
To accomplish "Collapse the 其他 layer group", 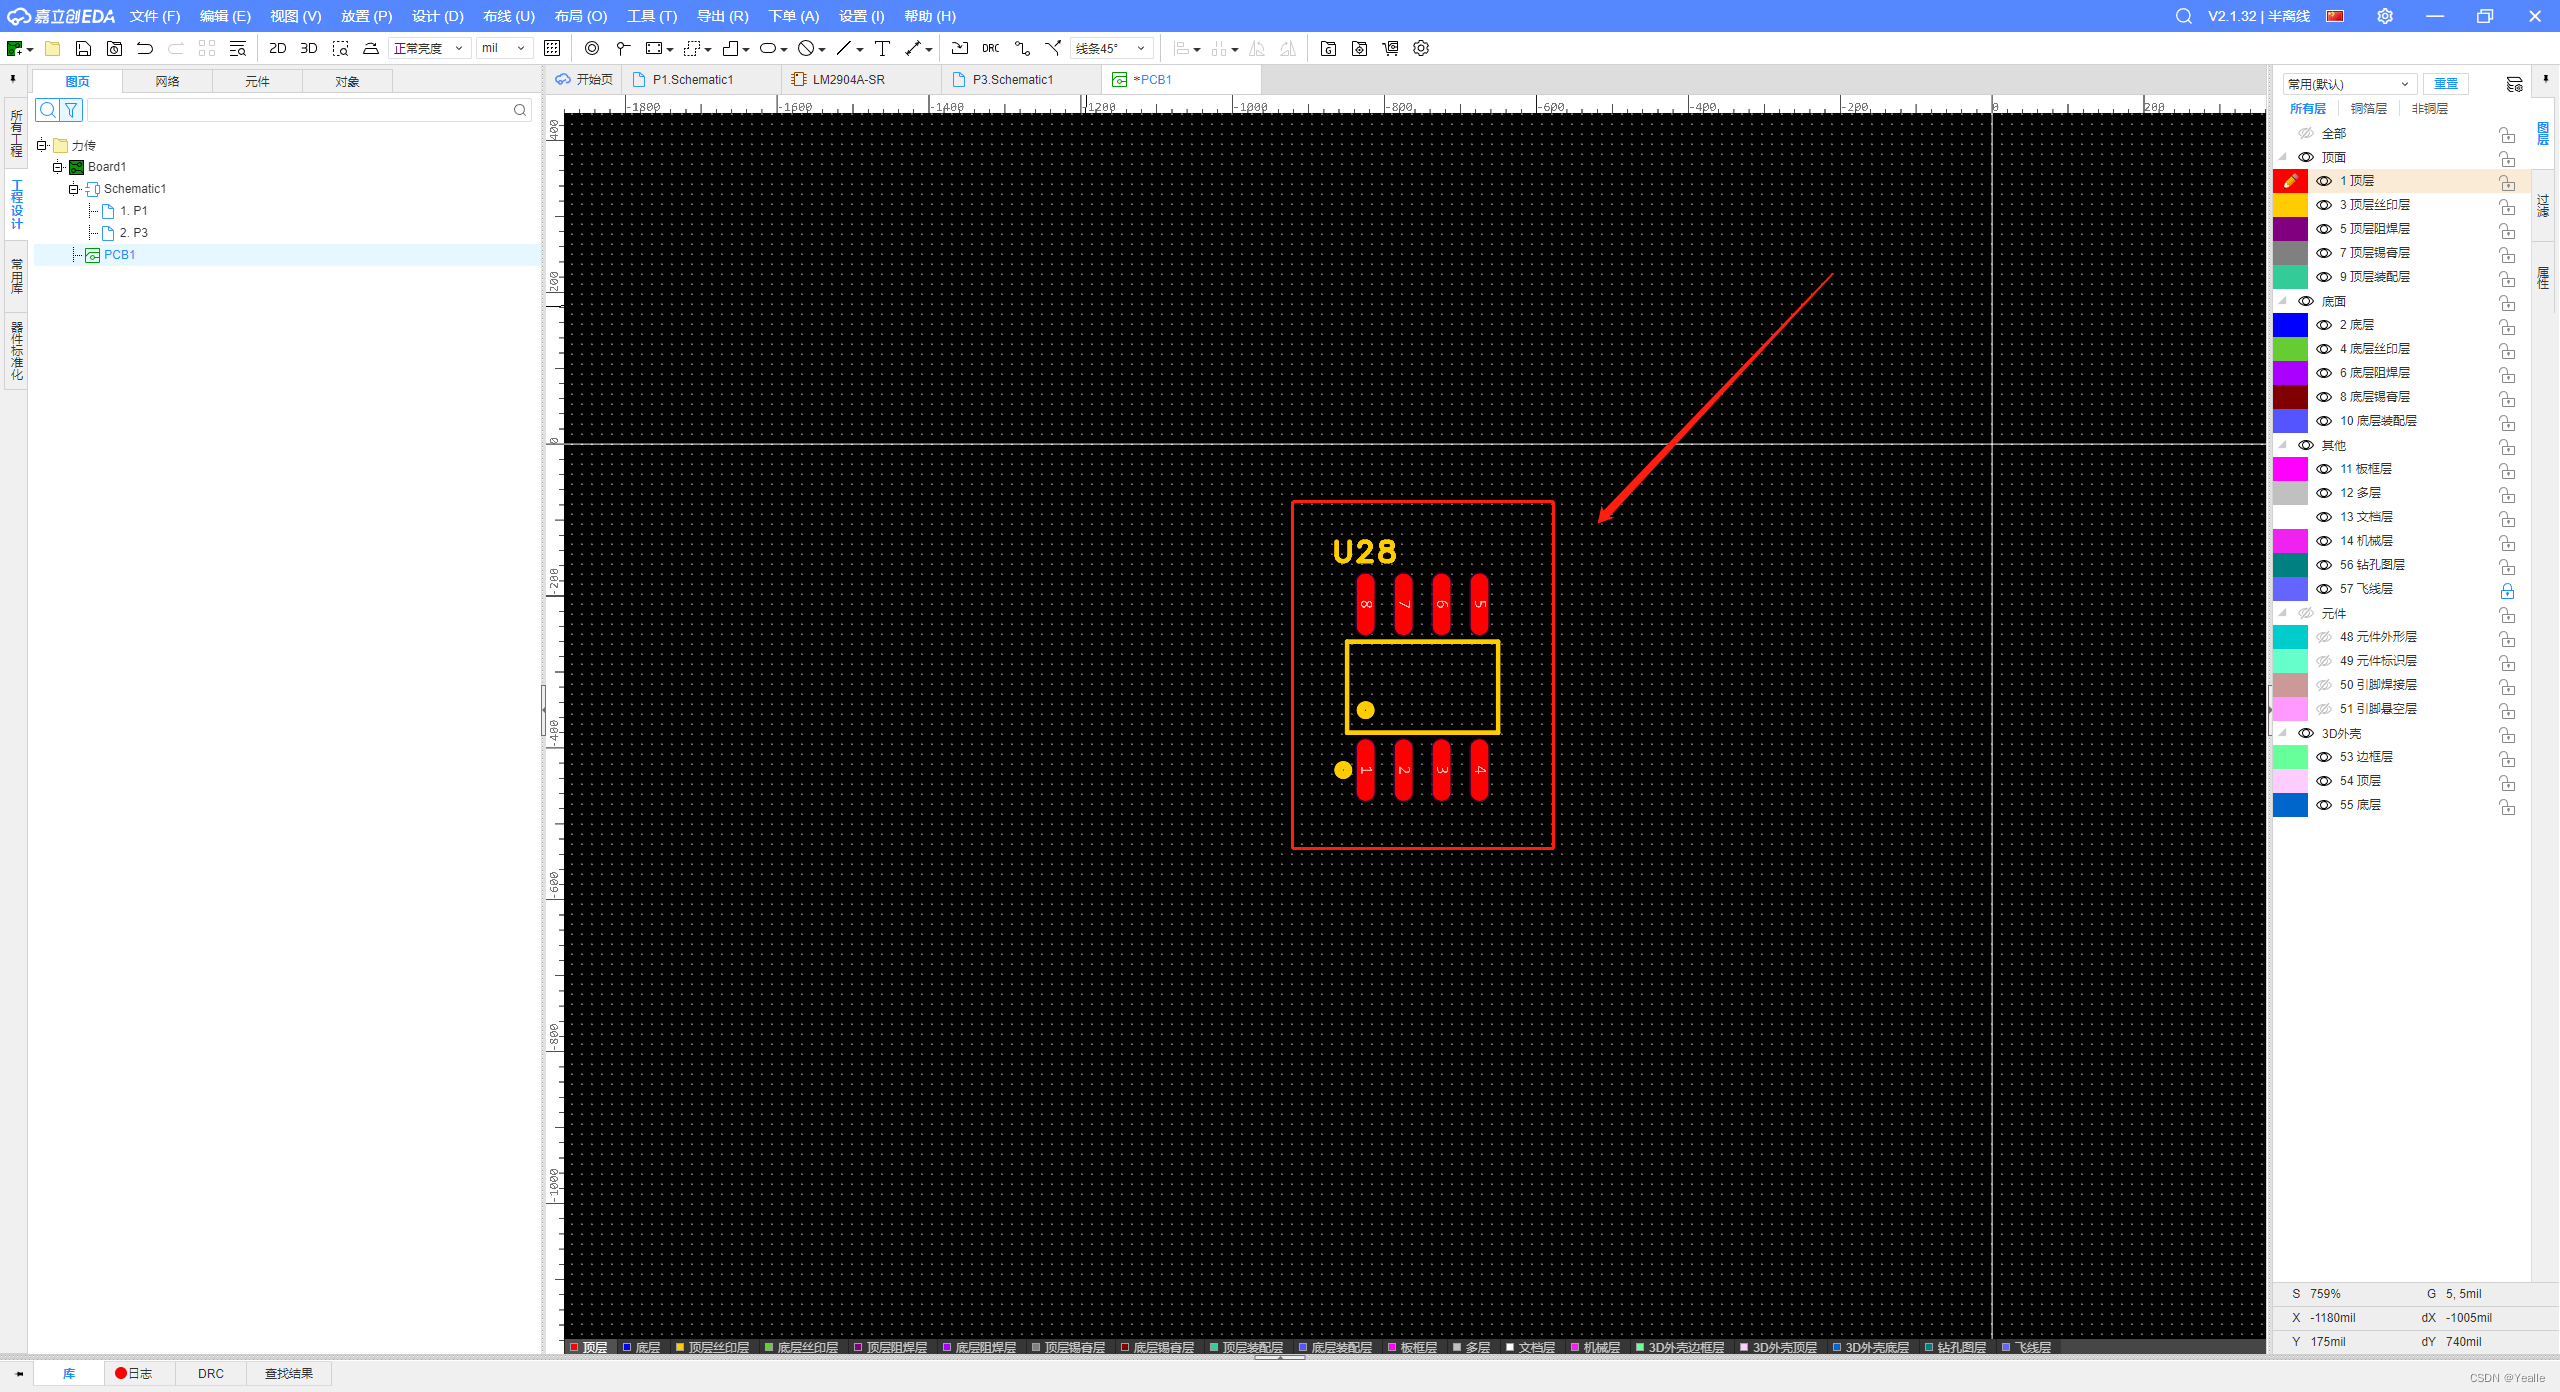I will coord(2283,445).
